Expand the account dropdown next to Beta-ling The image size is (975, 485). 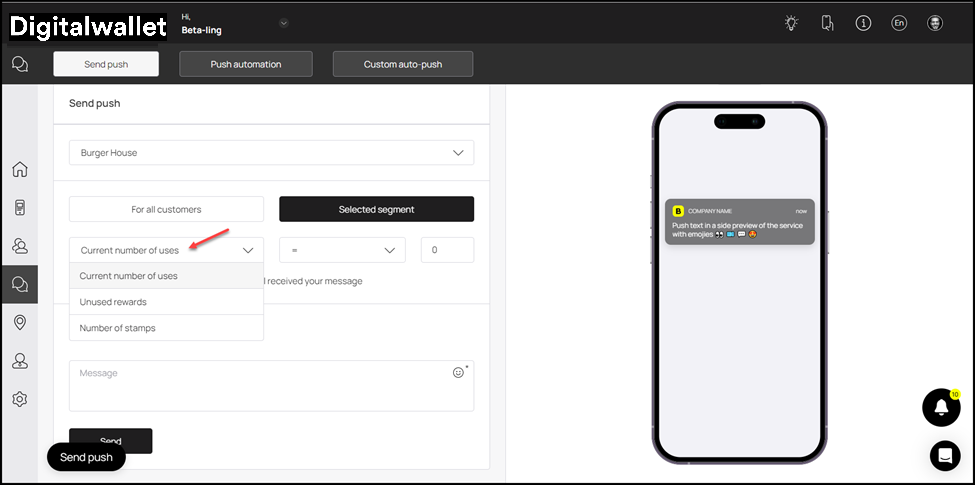pyautogui.click(x=283, y=23)
